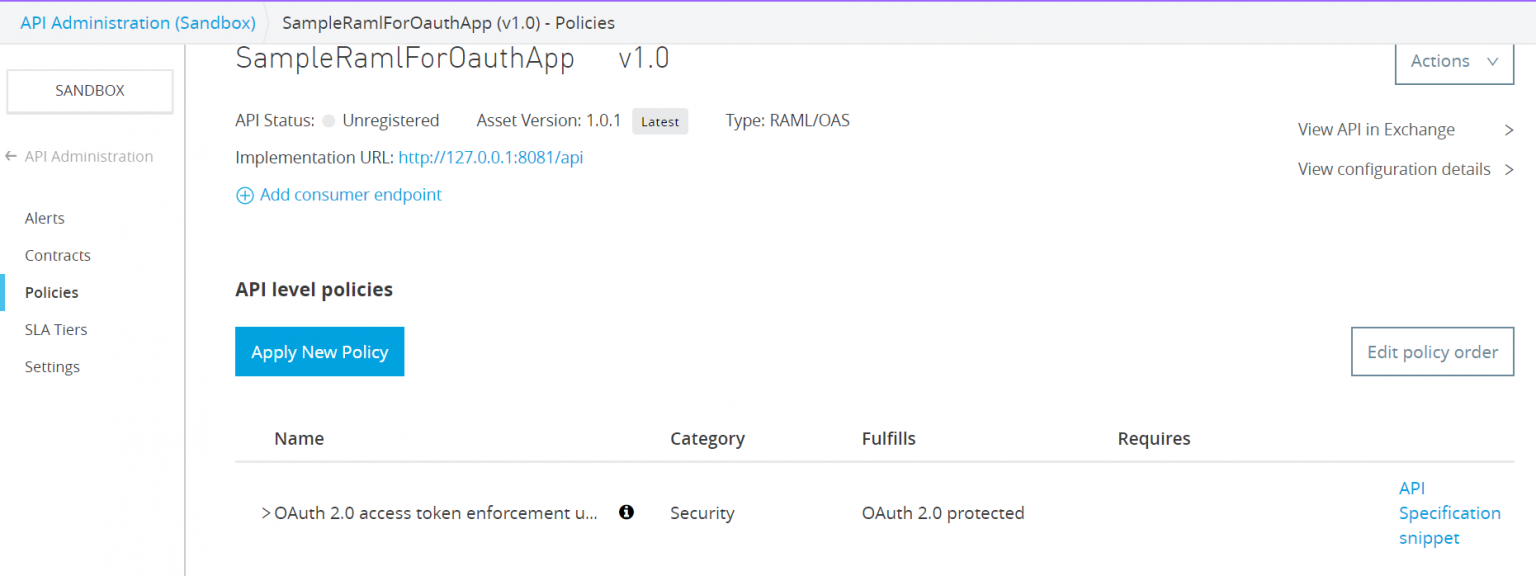Click API Specification snippet link
1536x576 pixels.
(1449, 513)
